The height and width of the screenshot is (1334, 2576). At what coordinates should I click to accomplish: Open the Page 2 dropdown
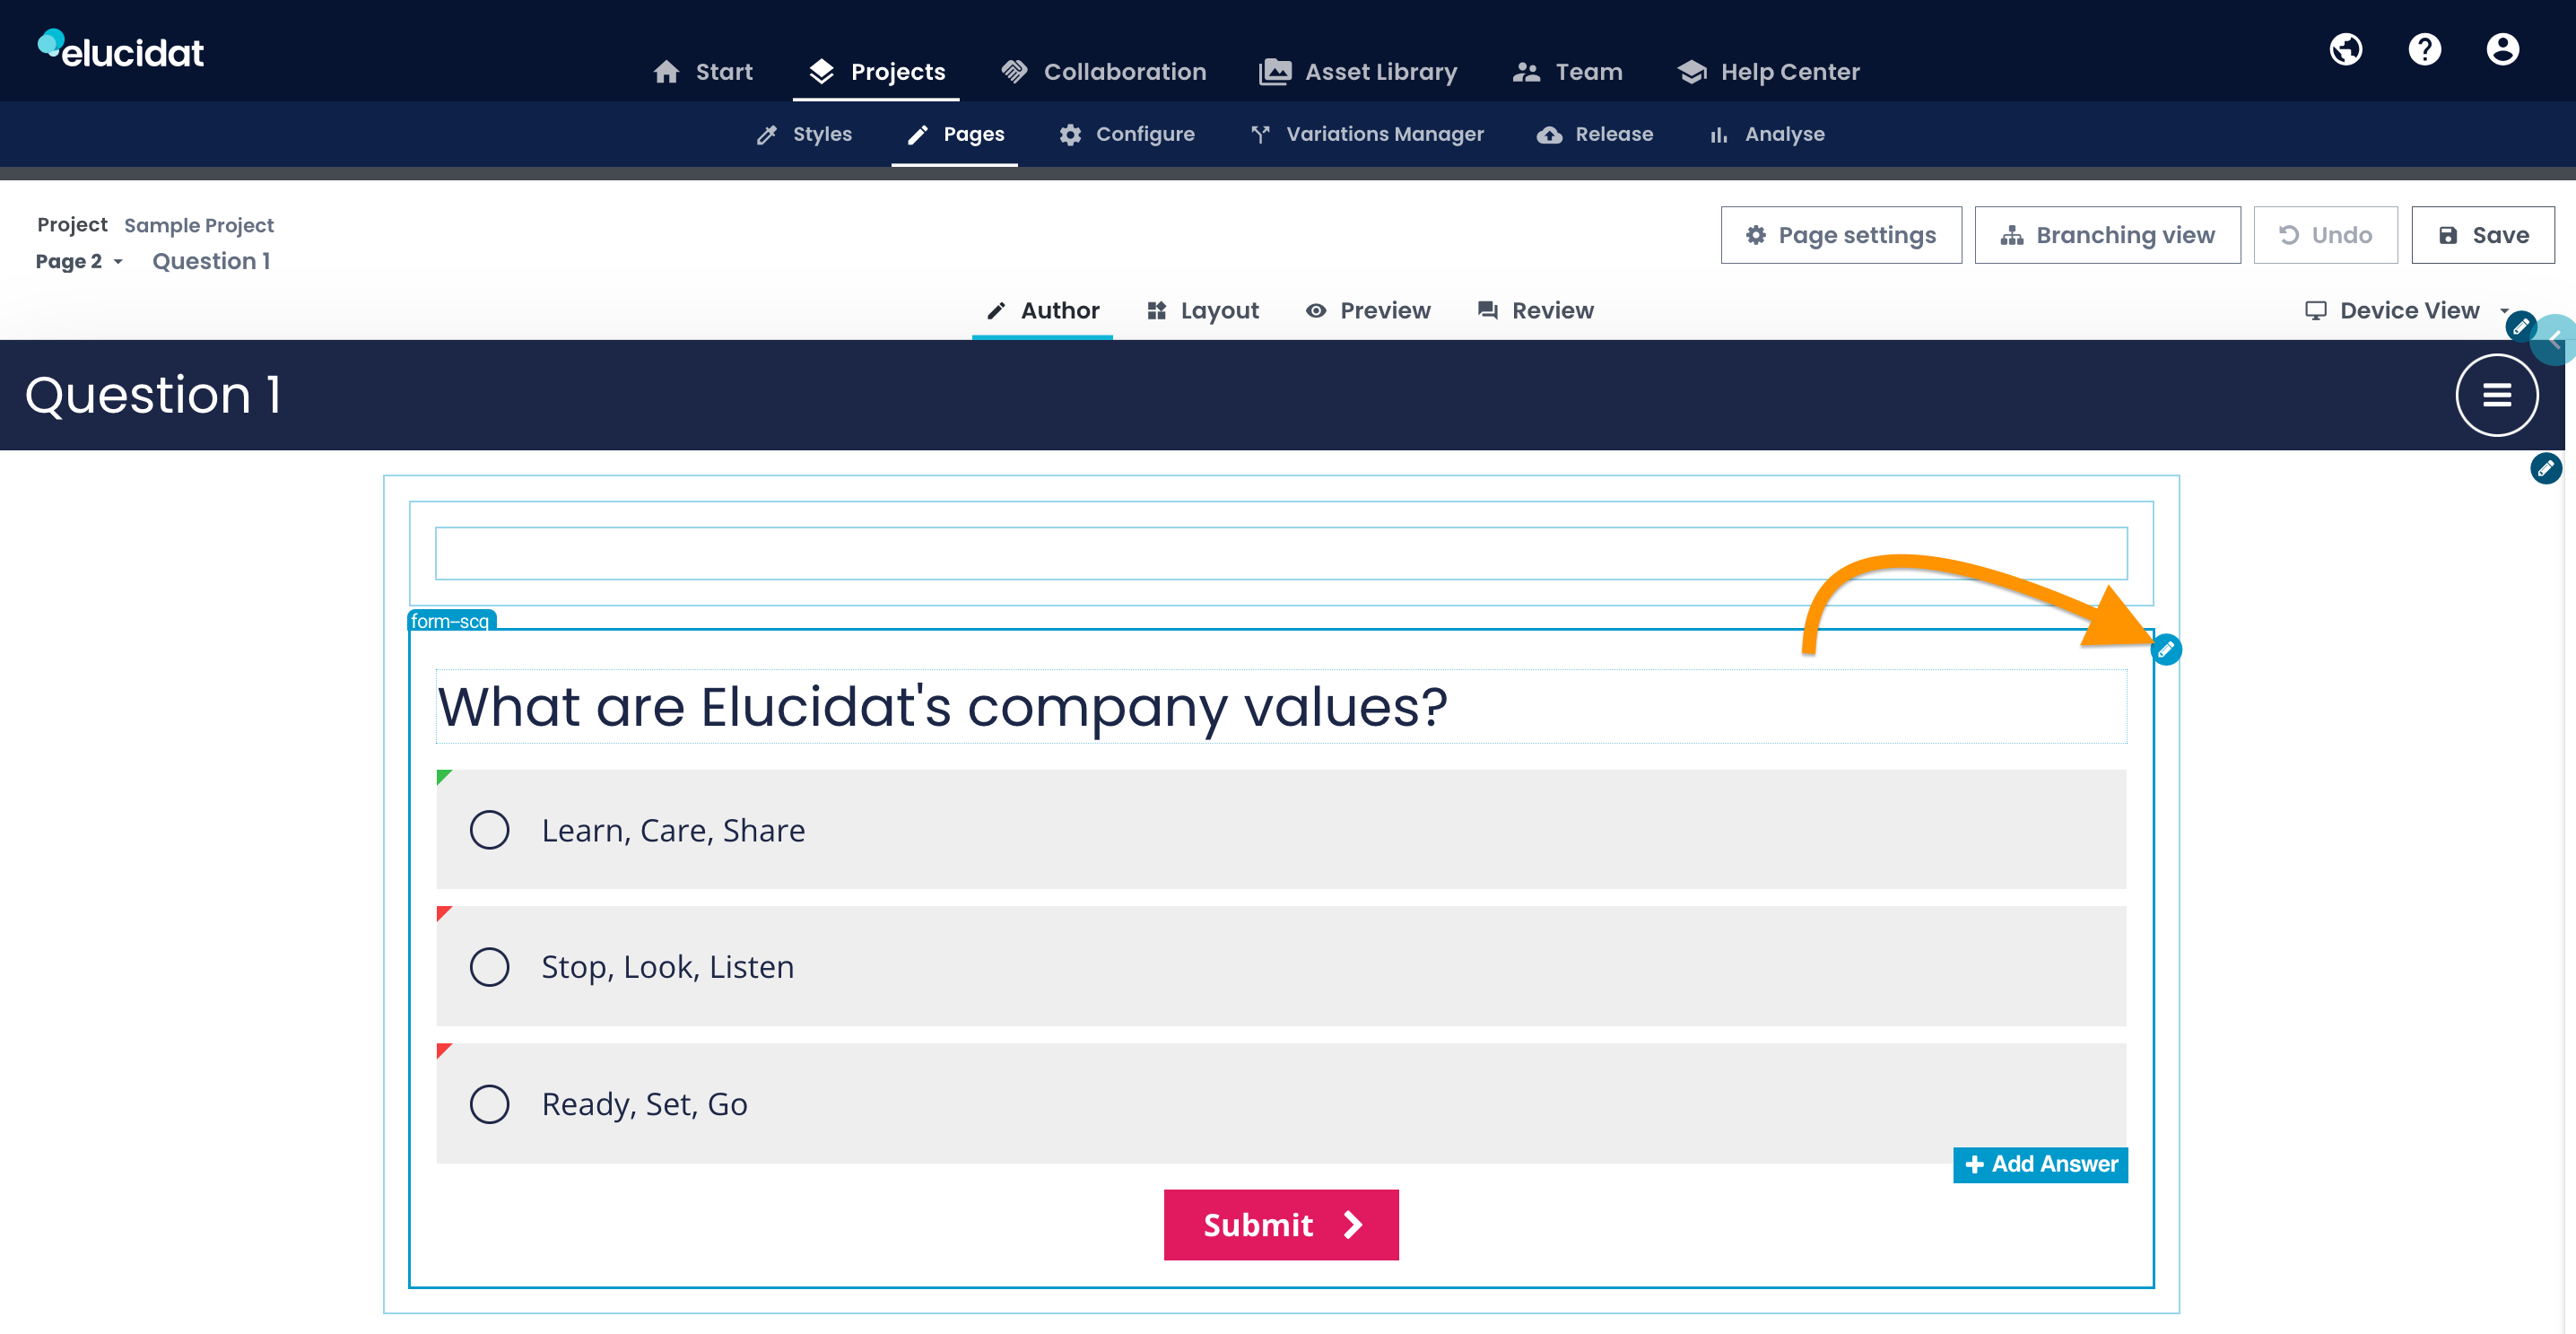79,261
